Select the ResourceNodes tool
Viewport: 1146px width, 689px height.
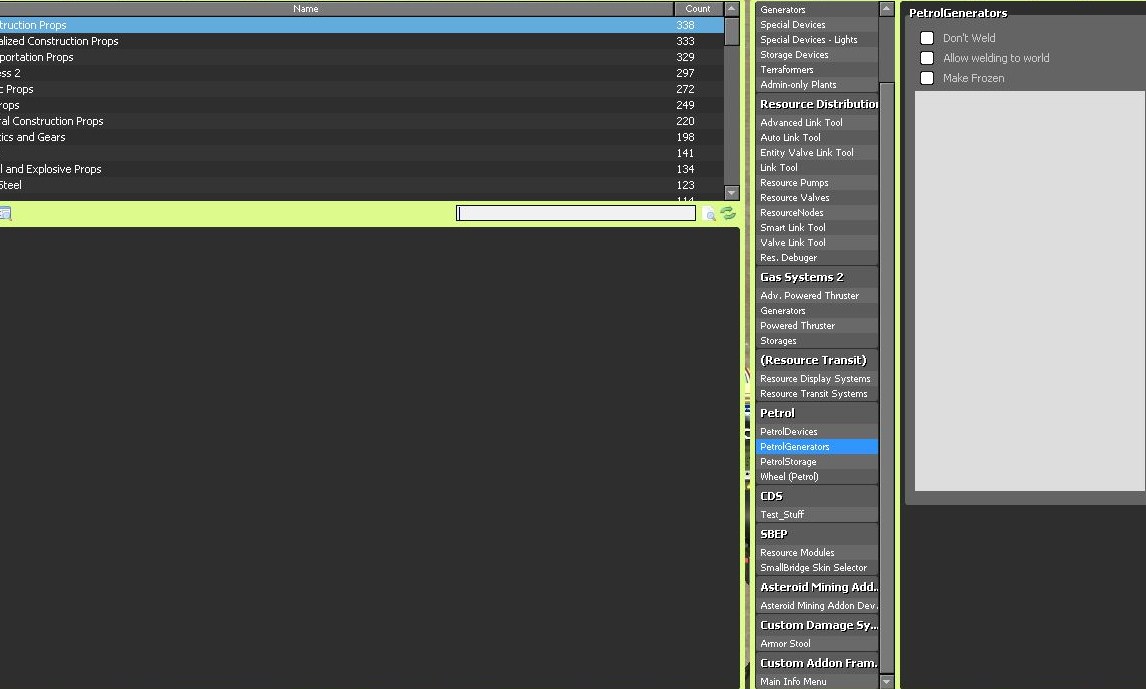point(816,213)
